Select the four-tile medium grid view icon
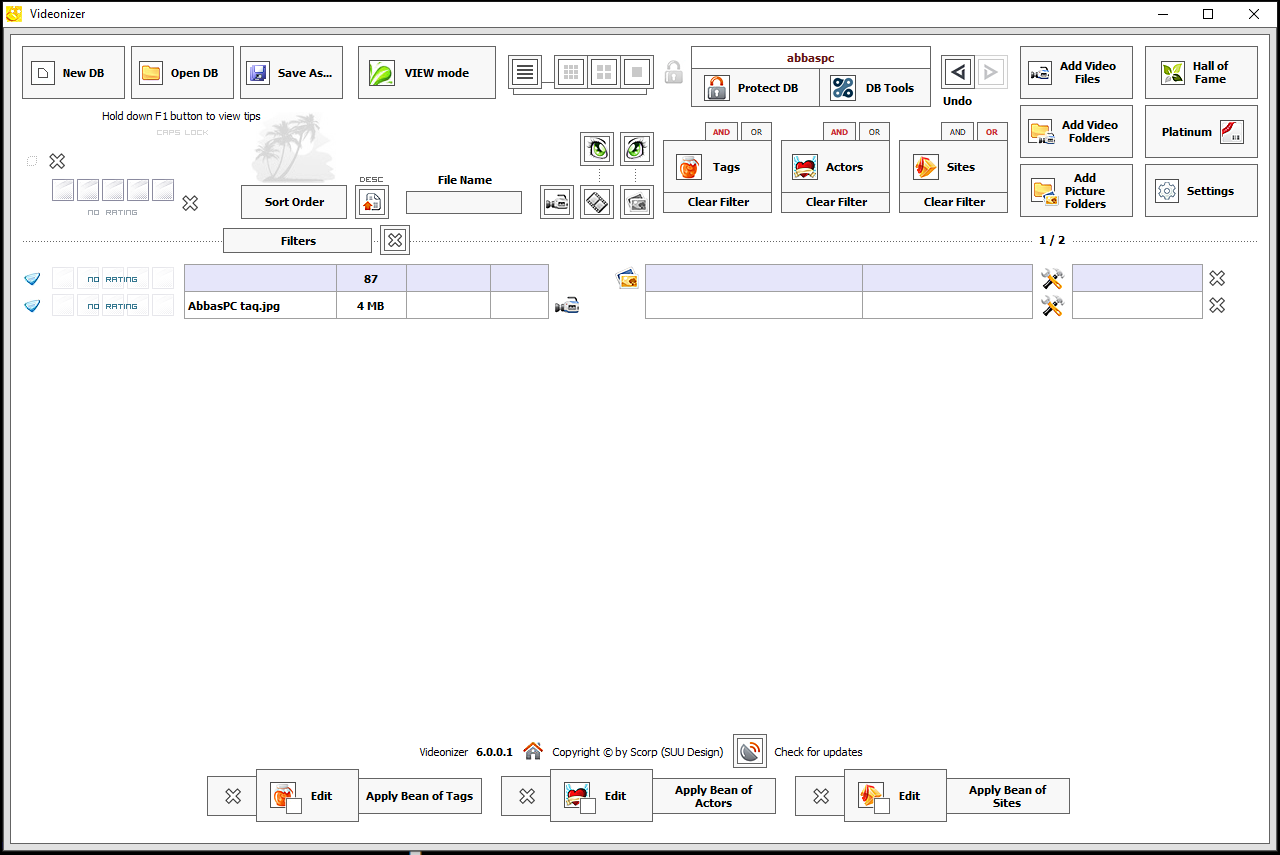The width and height of the screenshot is (1280, 855). tap(604, 72)
